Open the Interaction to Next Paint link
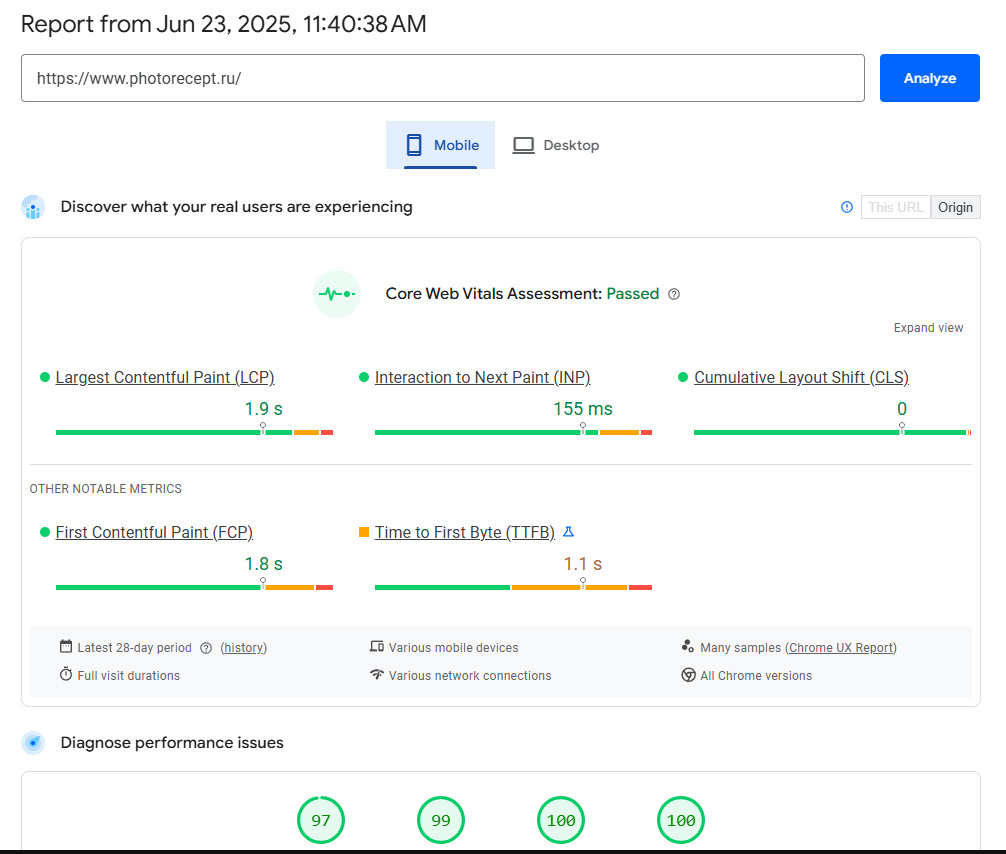The width and height of the screenshot is (1006, 854). coord(482,377)
